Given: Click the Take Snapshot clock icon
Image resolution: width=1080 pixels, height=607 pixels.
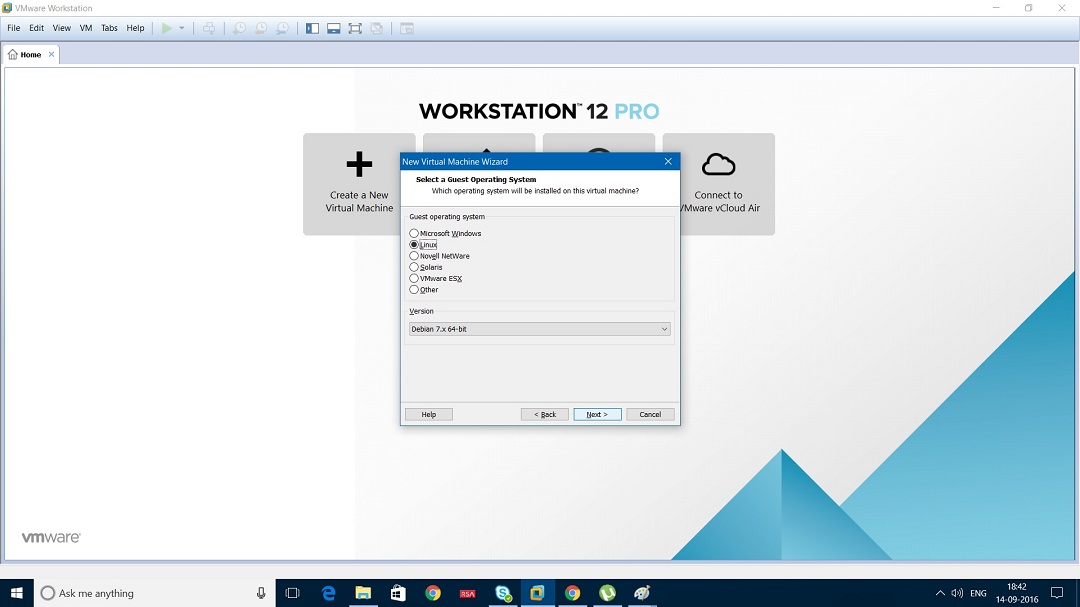Looking at the screenshot, I should pos(239,28).
